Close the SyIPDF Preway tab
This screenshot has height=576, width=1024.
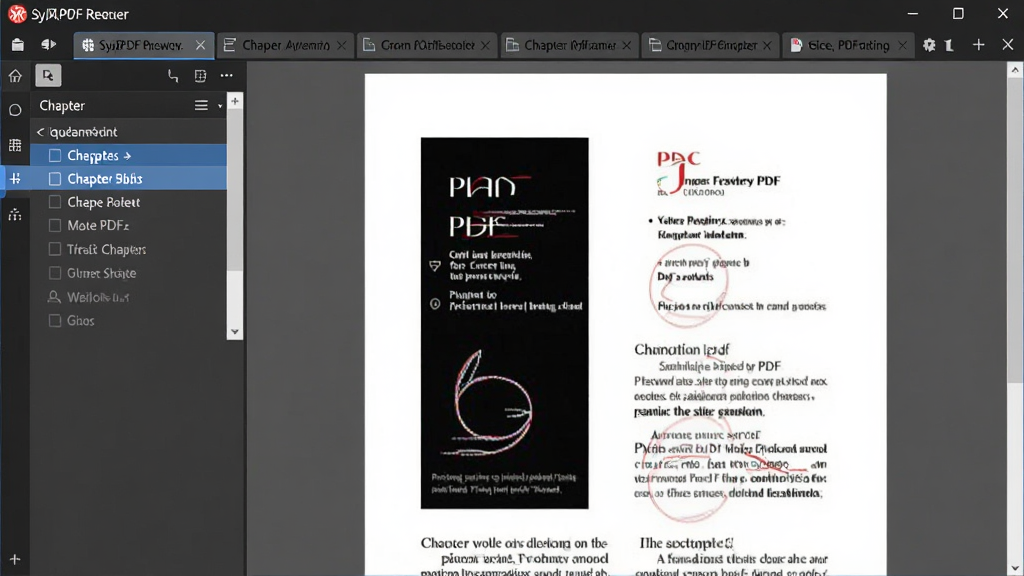(200, 45)
